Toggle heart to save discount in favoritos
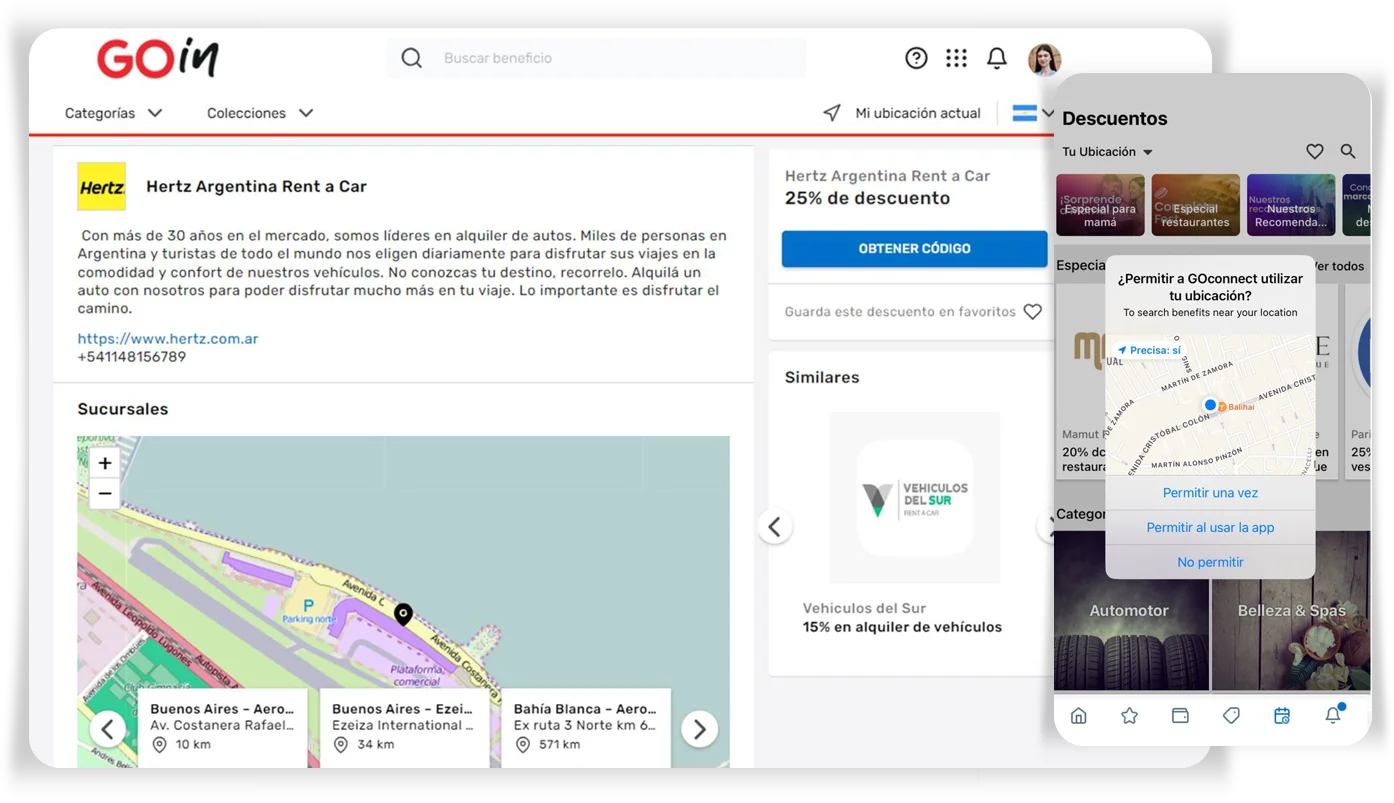The width and height of the screenshot is (1394, 803). pyautogui.click(x=1033, y=312)
